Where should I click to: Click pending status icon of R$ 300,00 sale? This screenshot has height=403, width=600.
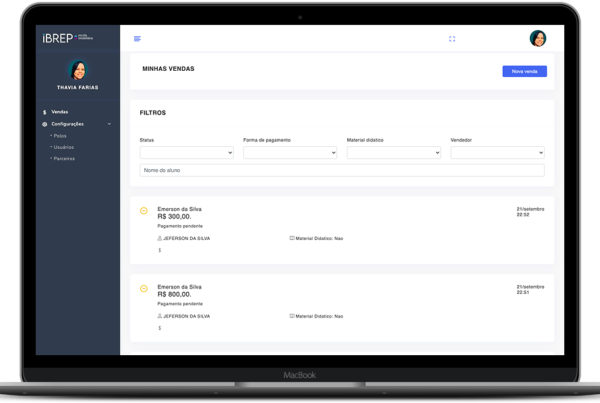pyautogui.click(x=144, y=210)
